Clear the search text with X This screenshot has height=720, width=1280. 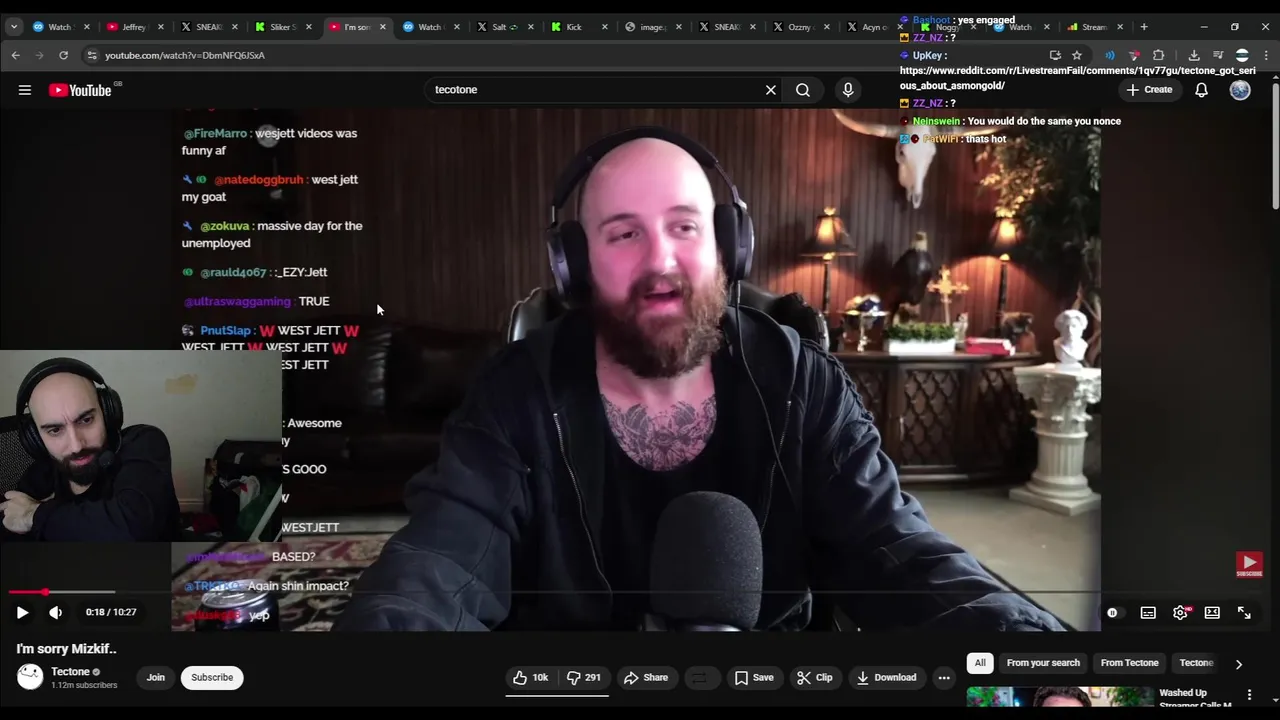click(x=771, y=90)
